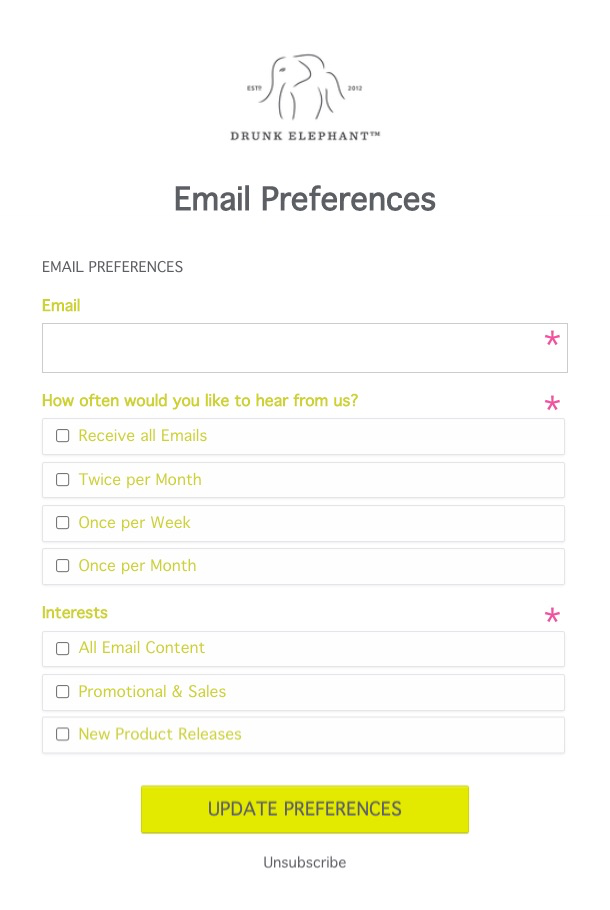Select the New Product Releases label text
This screenshot has height=910, width=610.
coord(160,734)
